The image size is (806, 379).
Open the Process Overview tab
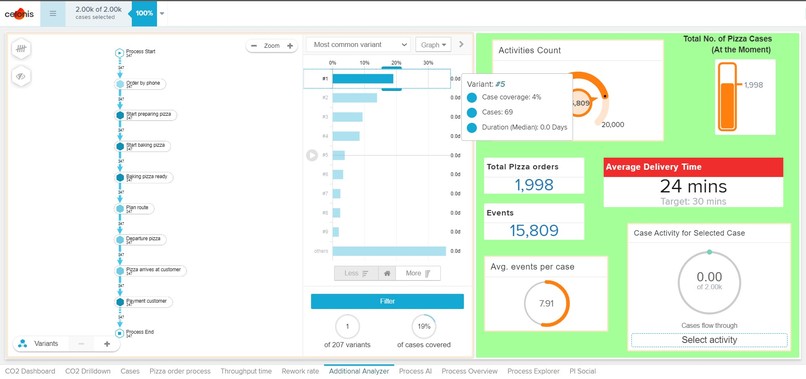pyautogui.click(x=469, y=371)
